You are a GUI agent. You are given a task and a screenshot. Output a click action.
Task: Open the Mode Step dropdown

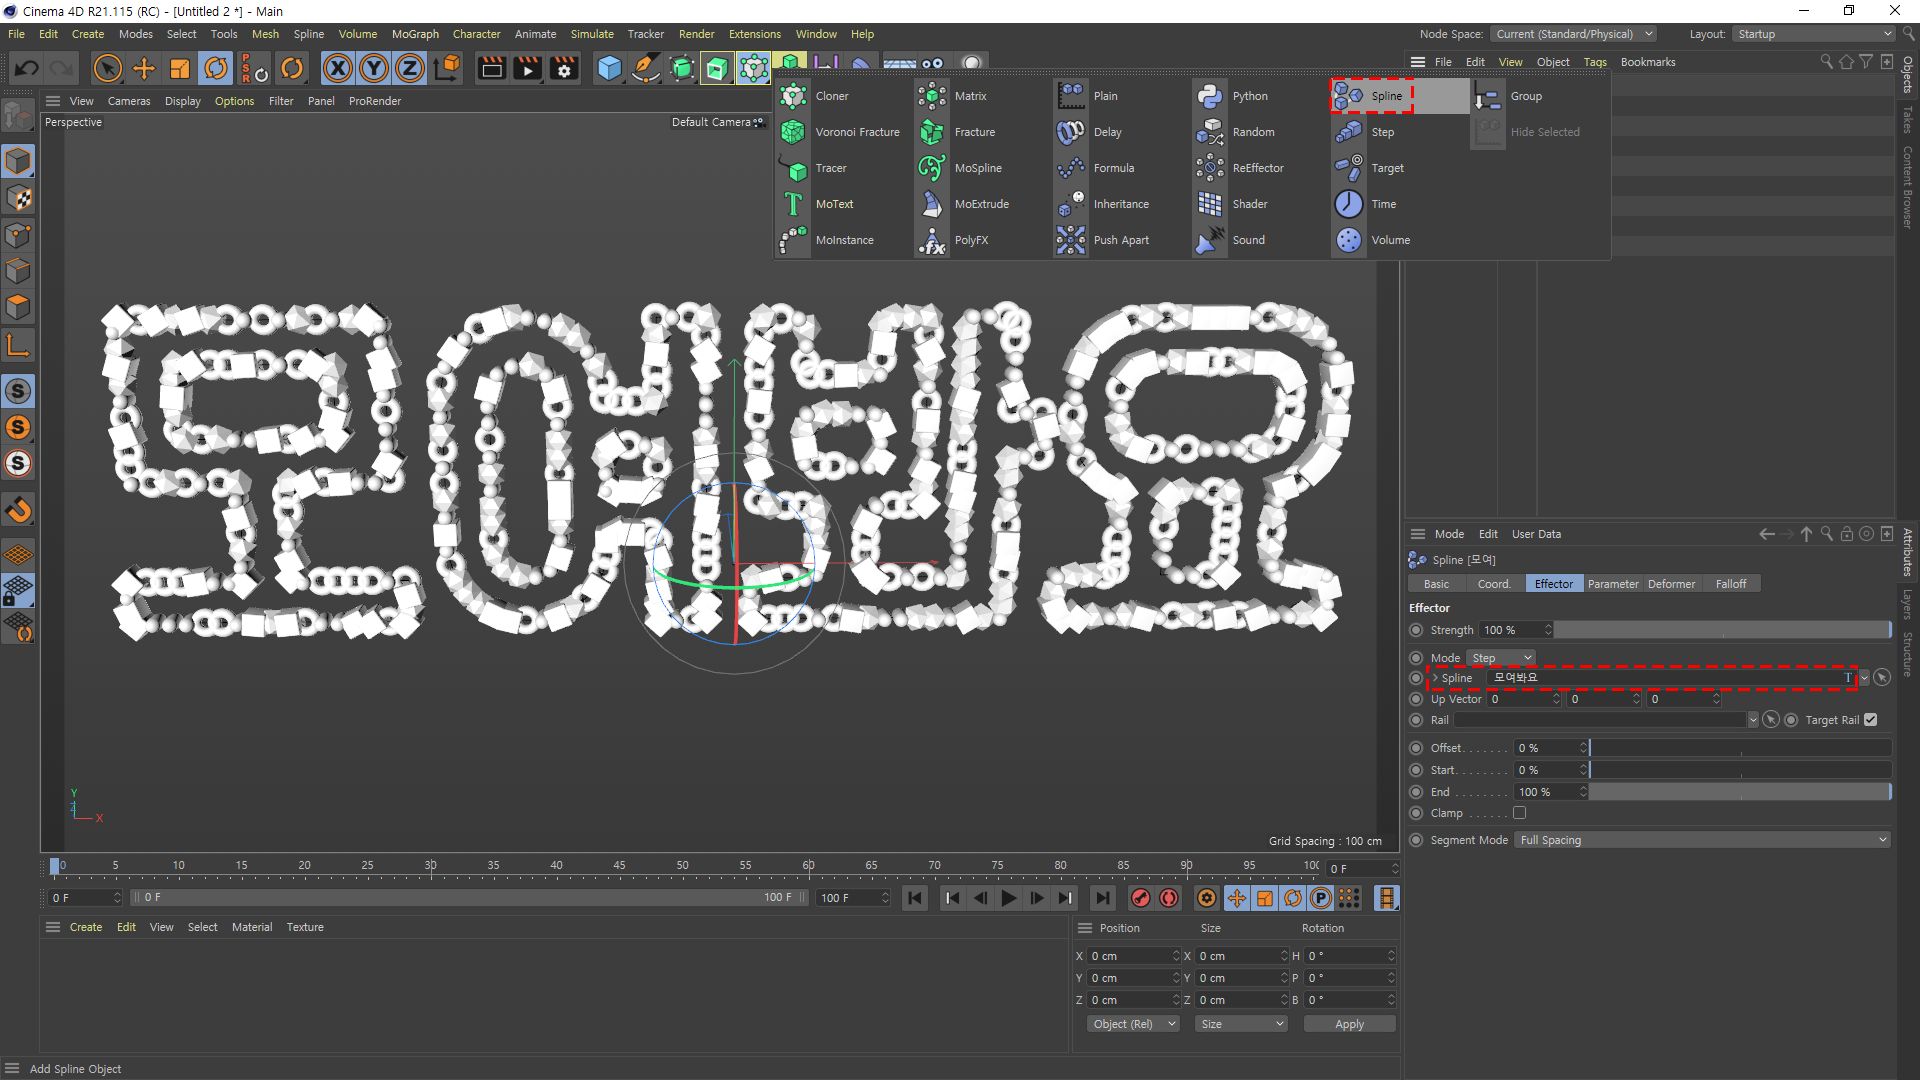[1501, 658]
